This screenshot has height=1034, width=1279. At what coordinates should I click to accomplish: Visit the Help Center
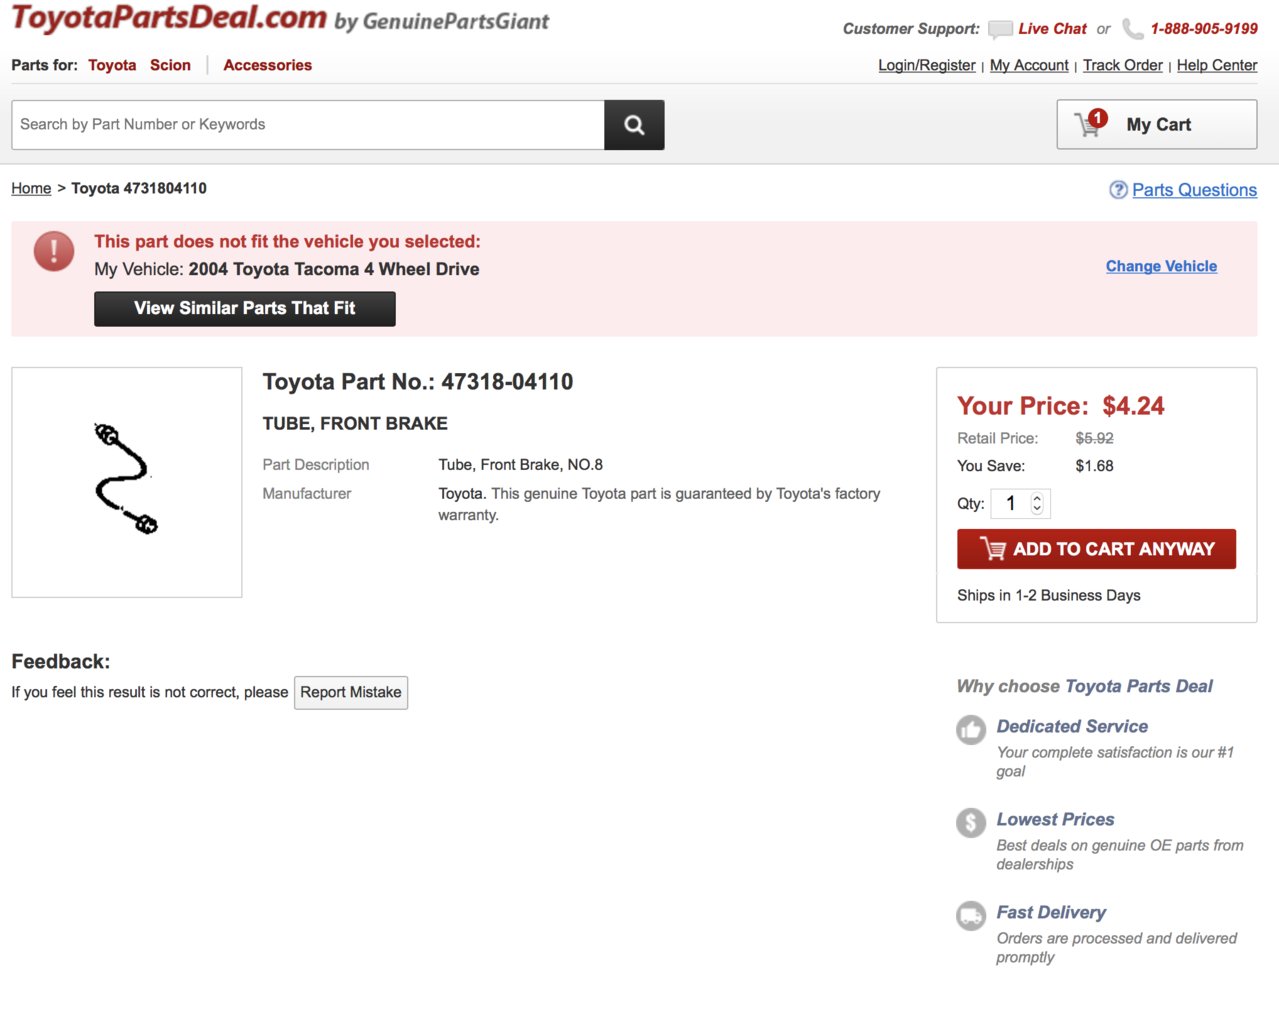point(1217,65)
